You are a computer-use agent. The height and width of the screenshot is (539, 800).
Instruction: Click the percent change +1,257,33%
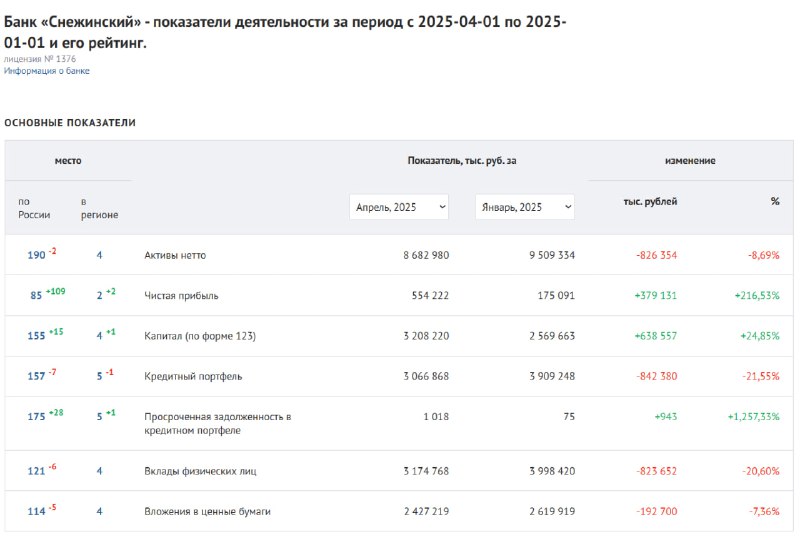pos(754,416)
